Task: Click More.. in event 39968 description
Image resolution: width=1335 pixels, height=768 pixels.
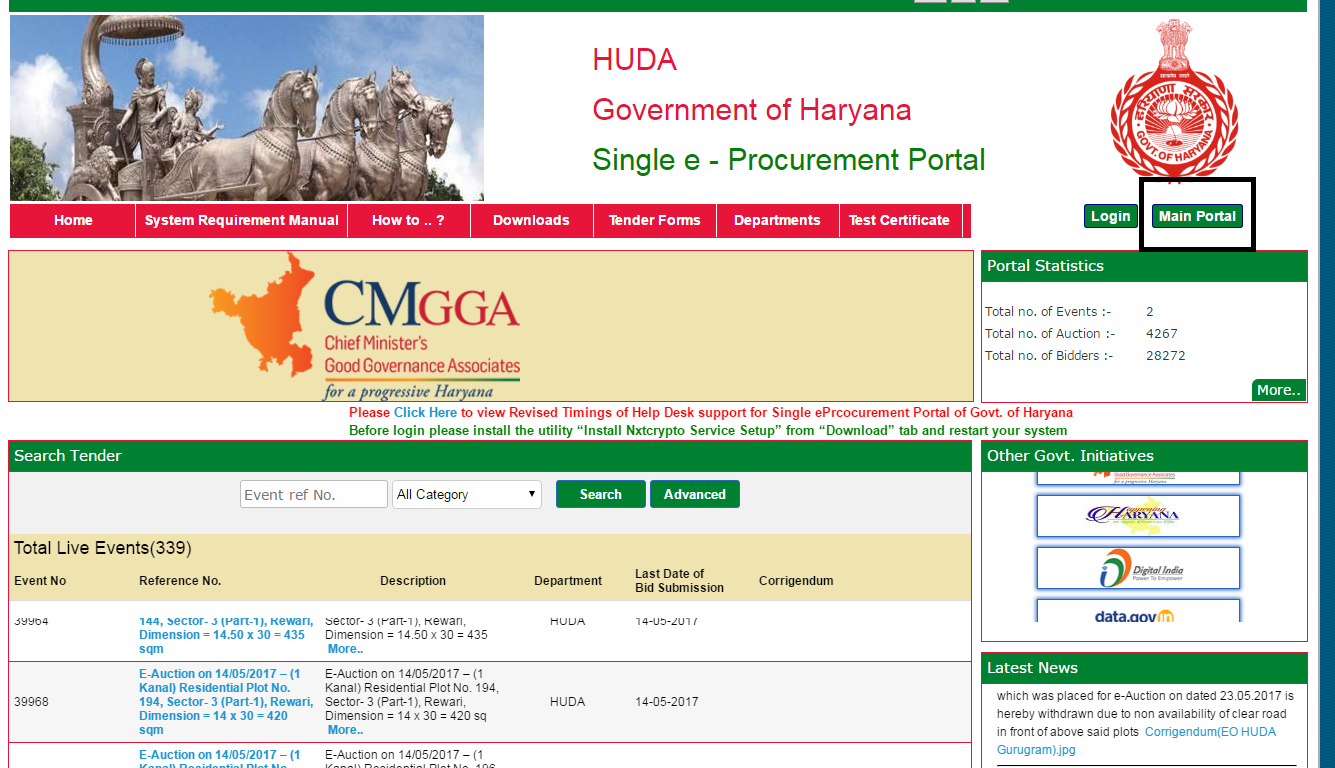Action: (345, 730)
